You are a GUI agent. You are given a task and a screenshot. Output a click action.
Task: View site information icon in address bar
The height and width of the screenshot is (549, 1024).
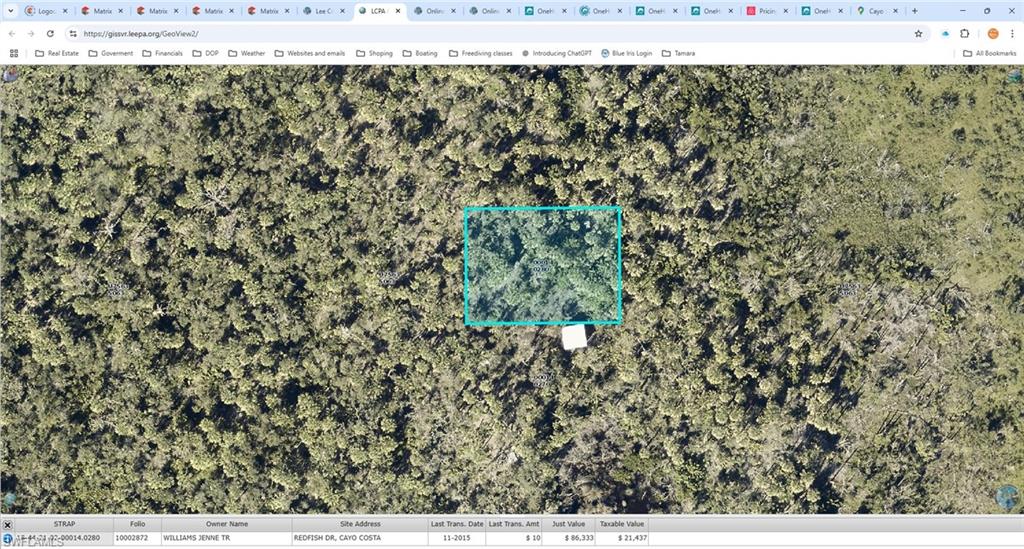73,33
